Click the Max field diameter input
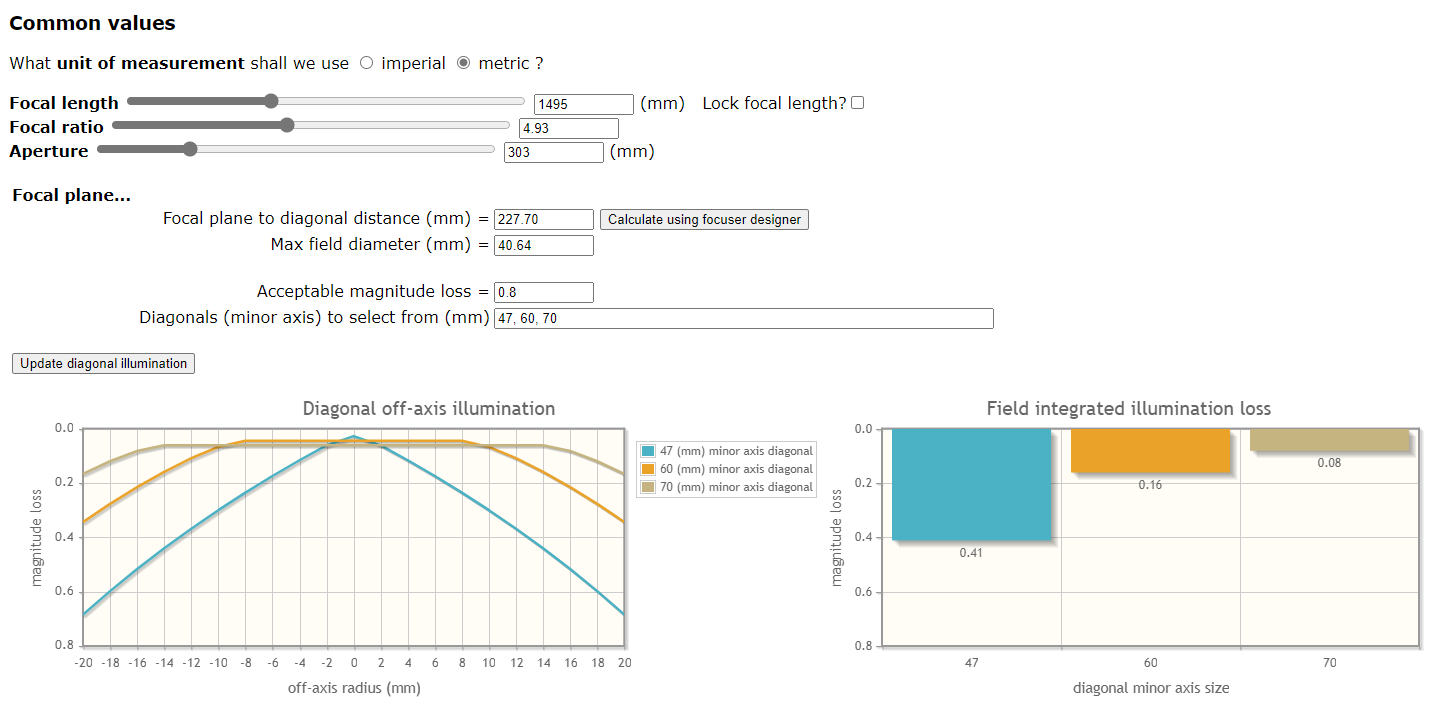The image size is (1441, 713). pyautogui.click(x=543, y=245)
